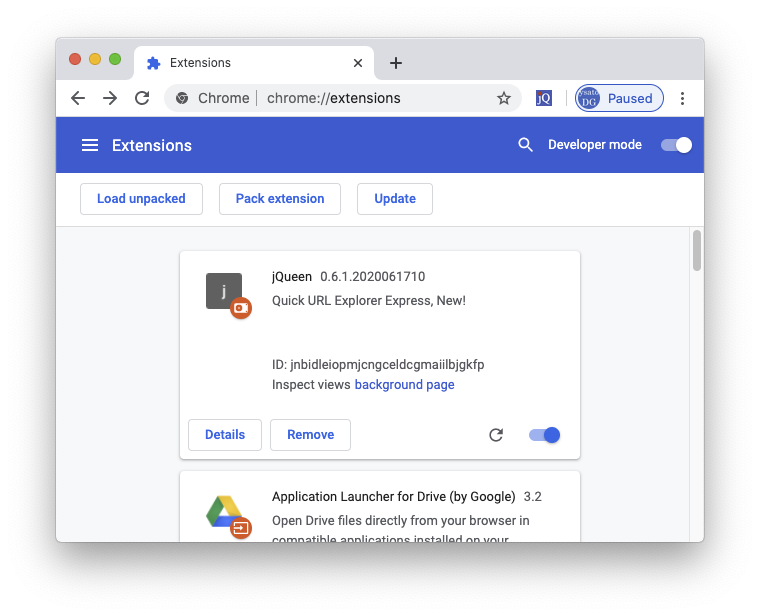Open the Extensions hamburger menu
The width and height of the screenshot is (760, 616).
[x=90, y=145]
